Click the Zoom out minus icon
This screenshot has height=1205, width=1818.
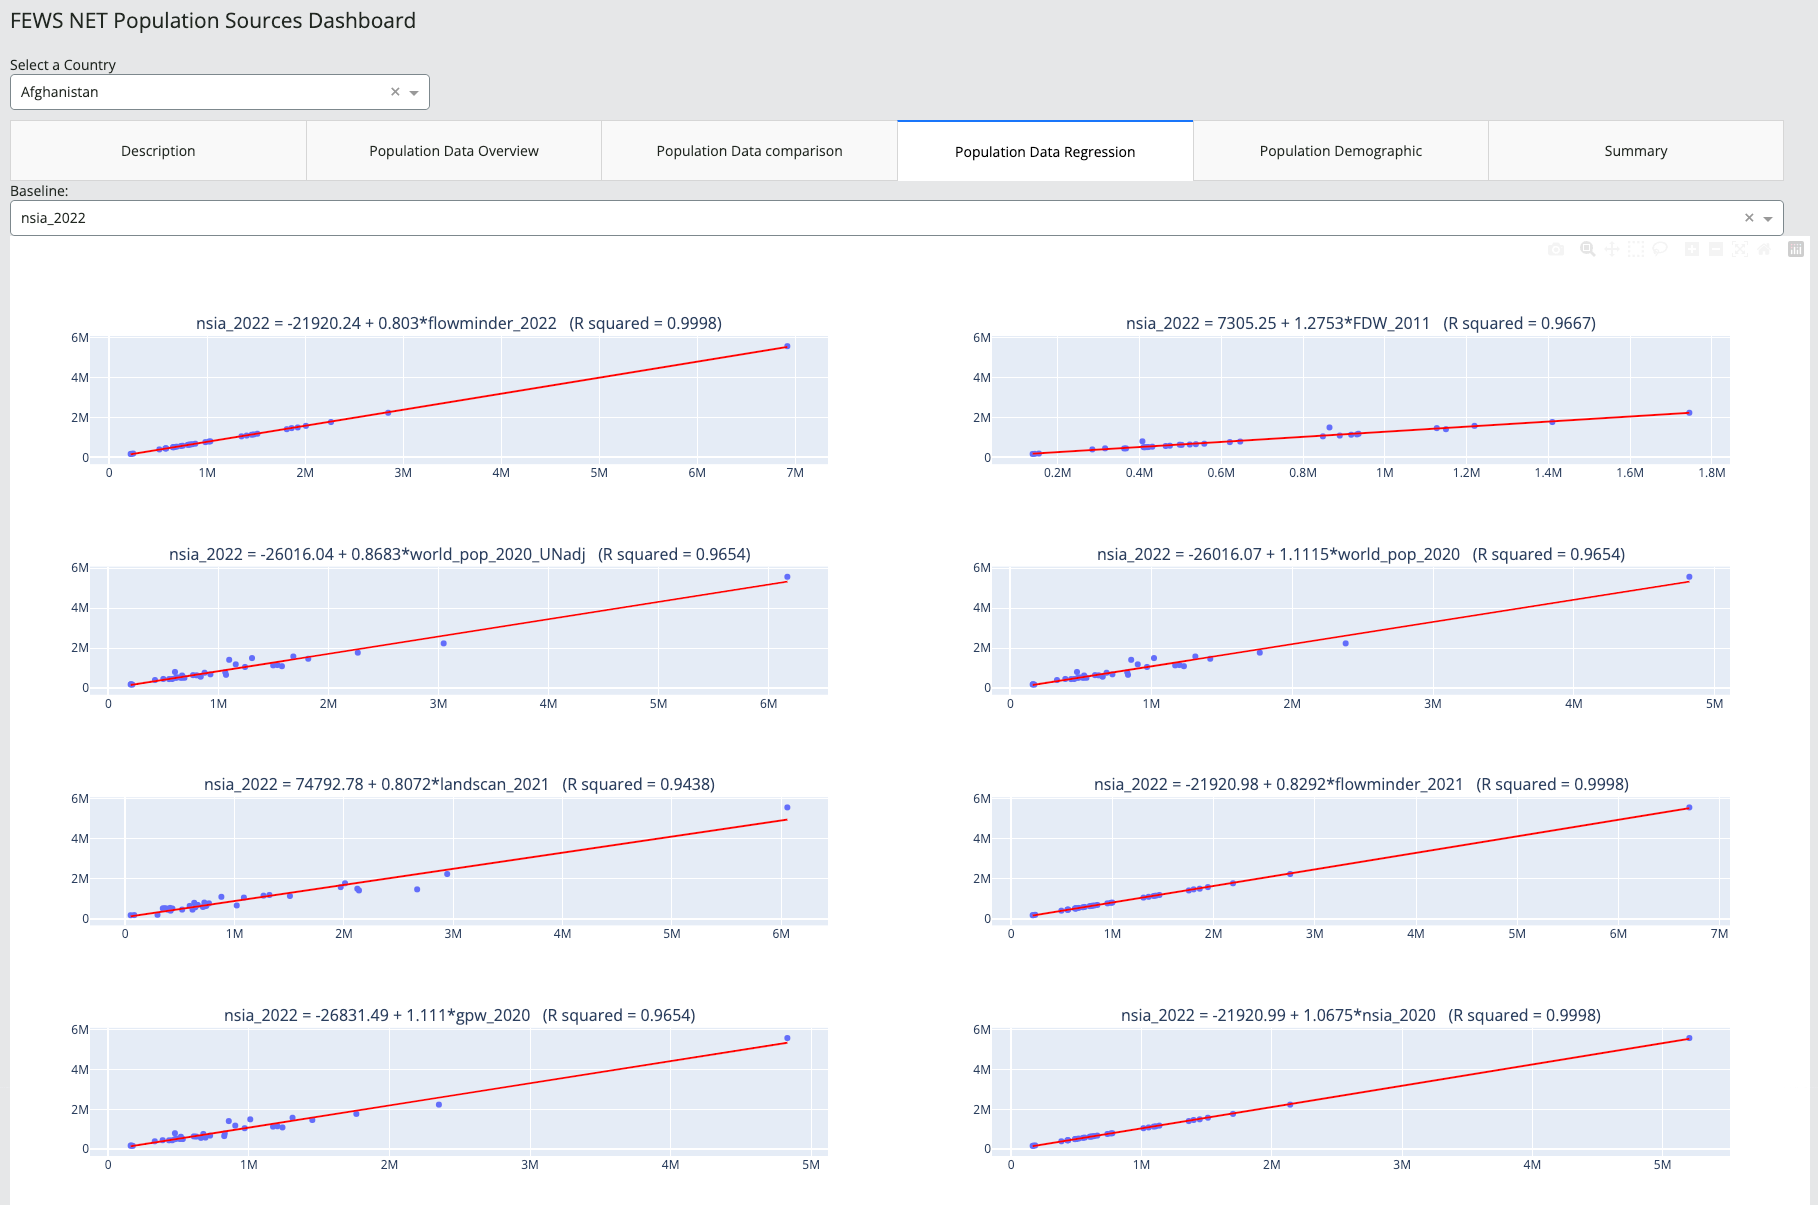(1716, 249)
